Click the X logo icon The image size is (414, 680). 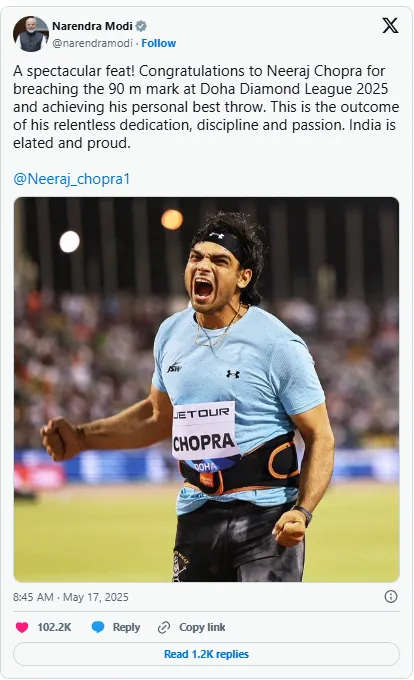(x=390, y=26)
